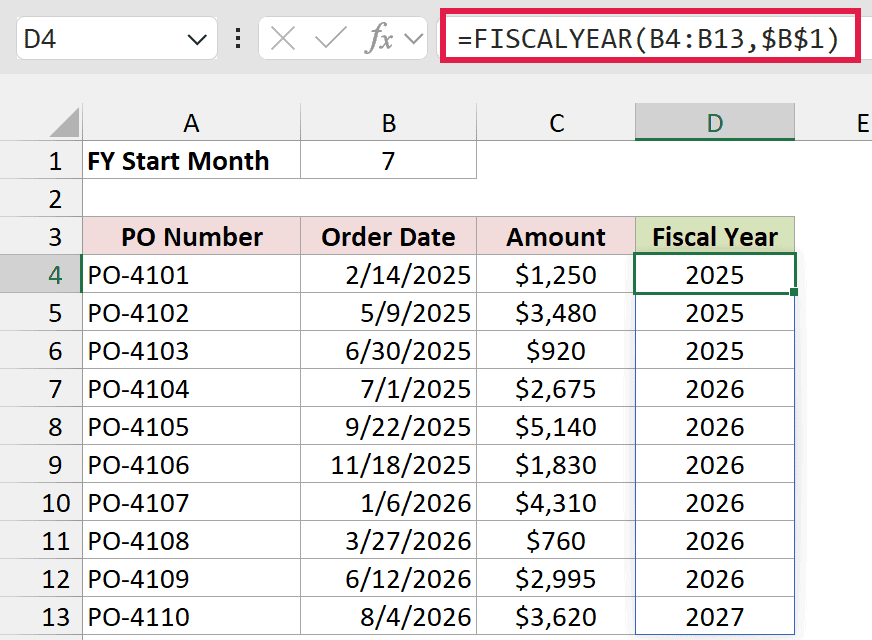
Task: Select row 4 header
Action: [x=41, y=274]
